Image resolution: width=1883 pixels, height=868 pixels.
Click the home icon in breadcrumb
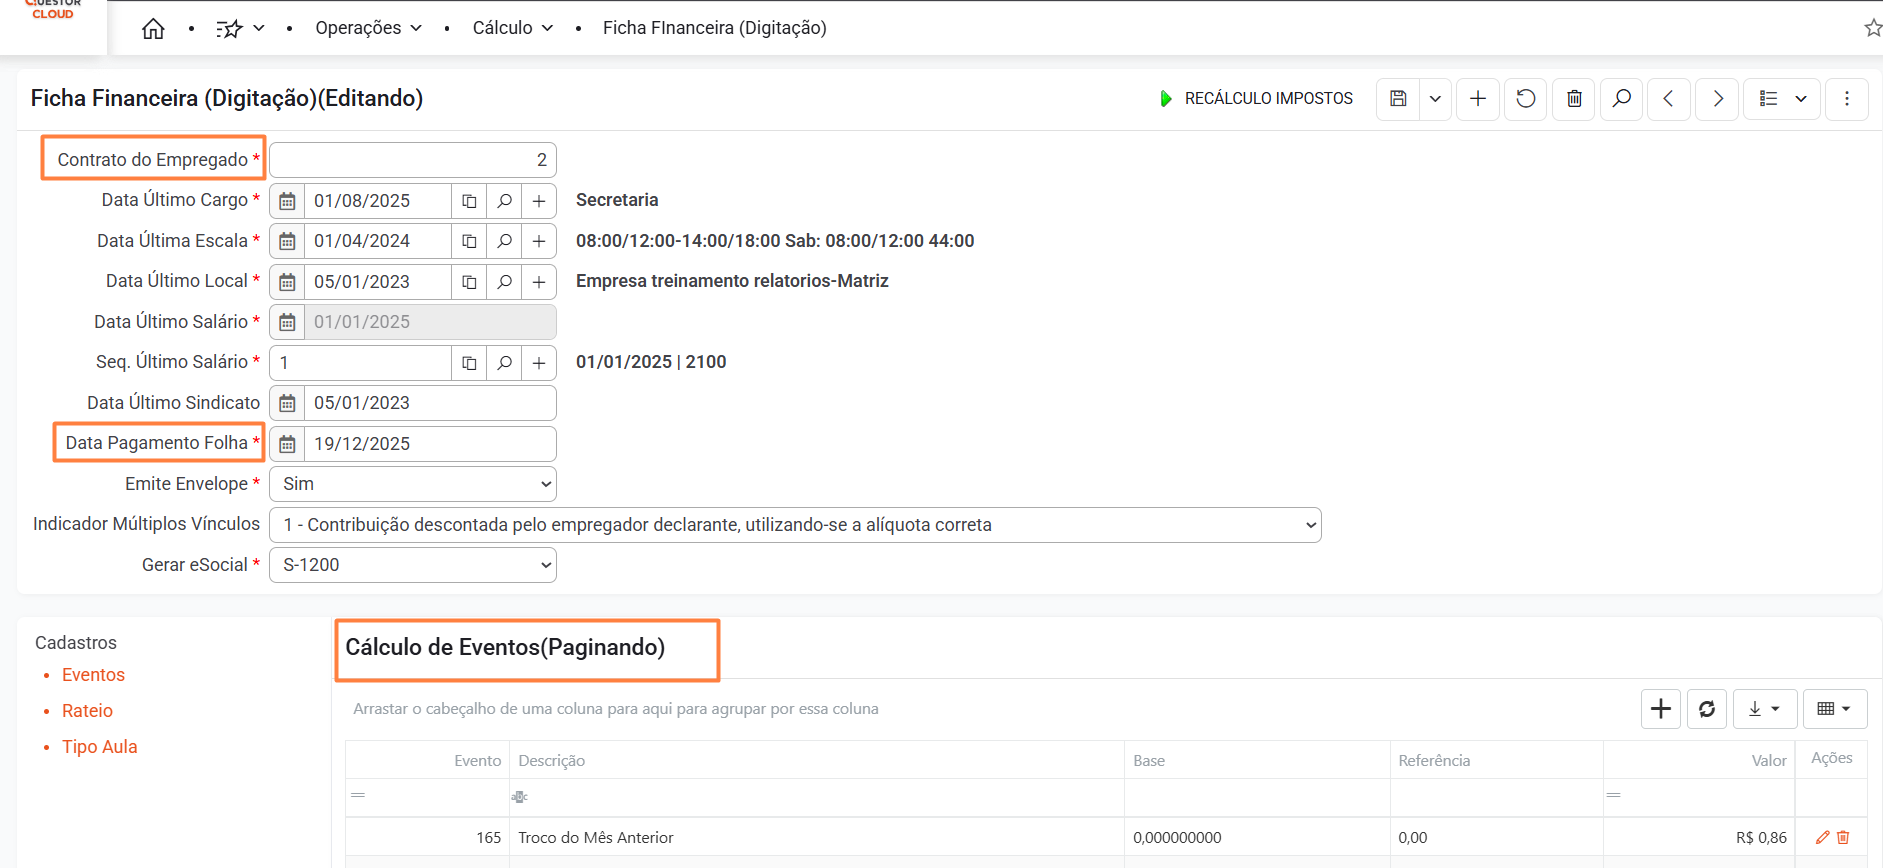153,28
